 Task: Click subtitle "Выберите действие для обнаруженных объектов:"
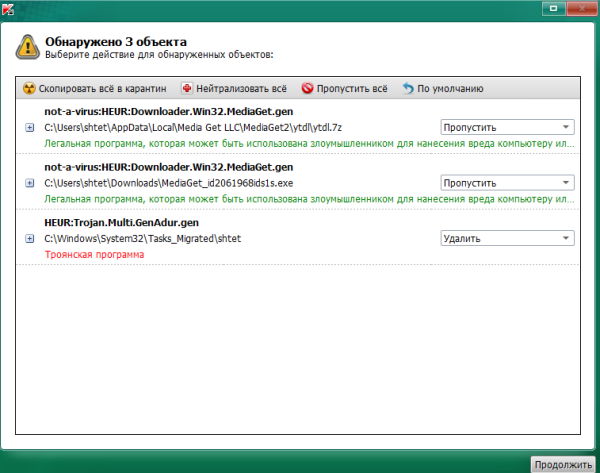159,55
